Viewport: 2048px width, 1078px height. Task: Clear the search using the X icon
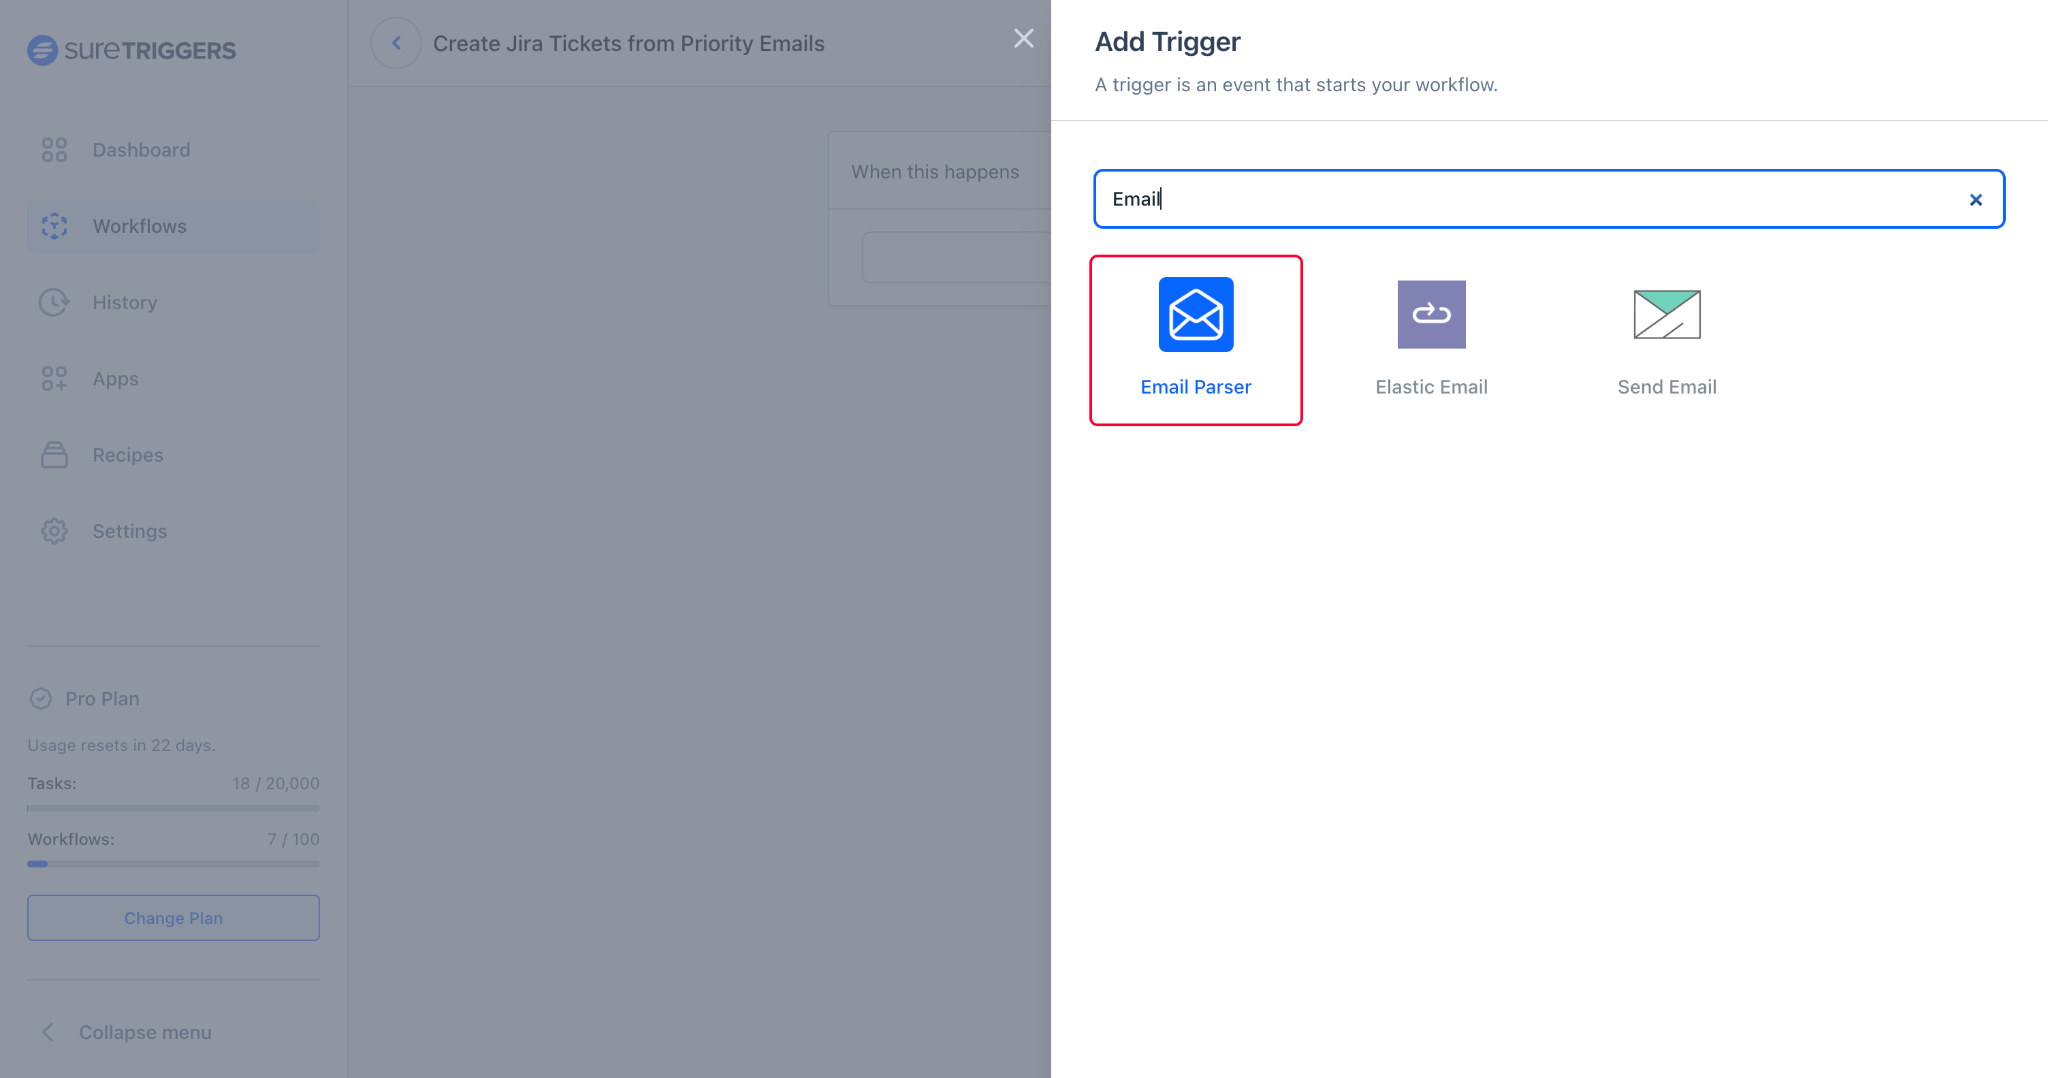[1976, 199]
